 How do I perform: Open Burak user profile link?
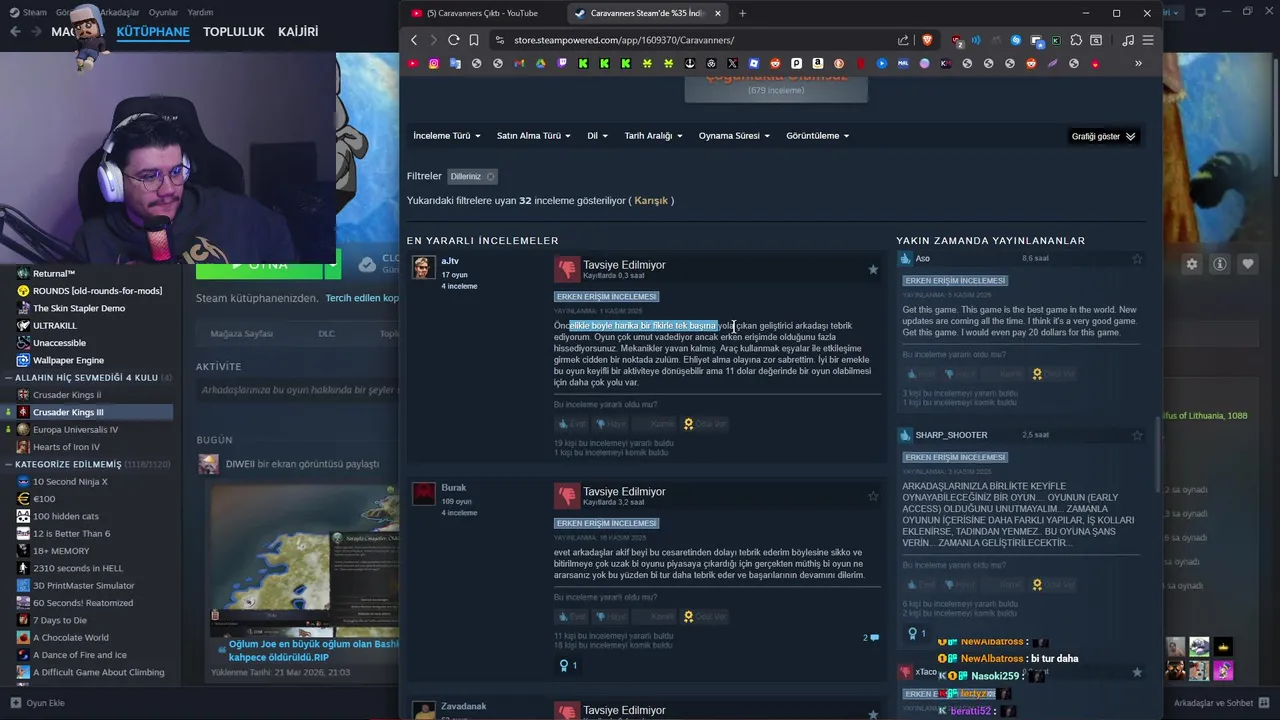point(453,488)
